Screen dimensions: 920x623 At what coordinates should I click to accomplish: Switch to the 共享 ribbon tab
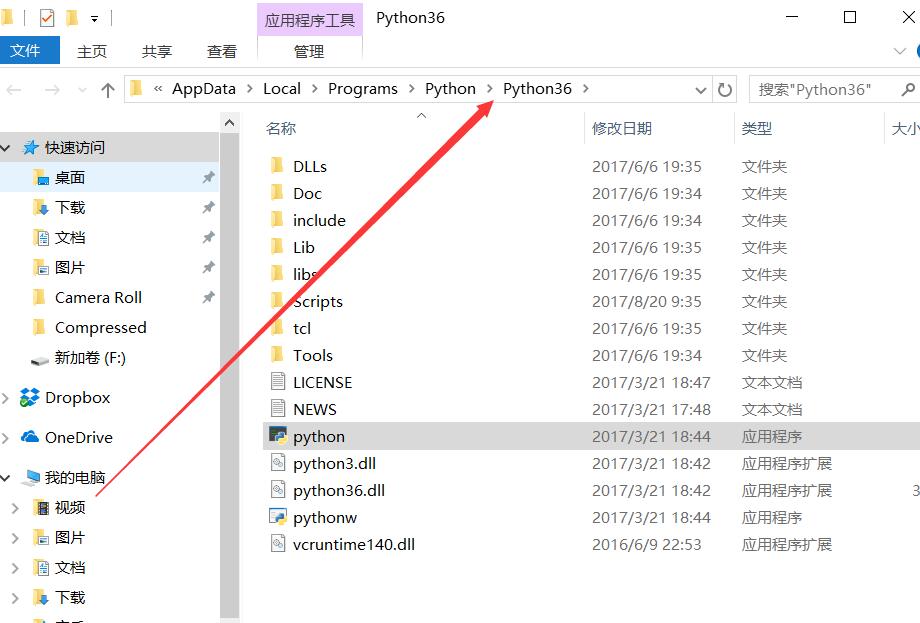pyautogui.click(x=157, y=51)
